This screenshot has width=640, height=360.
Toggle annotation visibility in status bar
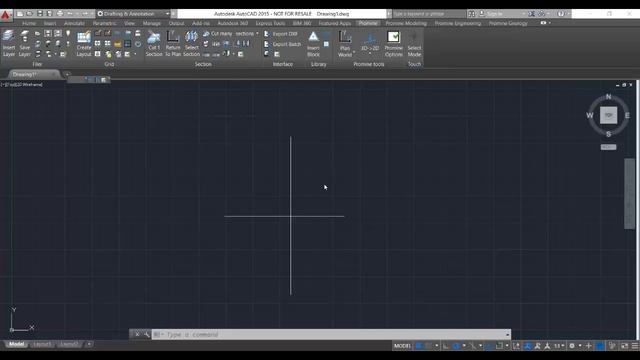pos(527,346)
